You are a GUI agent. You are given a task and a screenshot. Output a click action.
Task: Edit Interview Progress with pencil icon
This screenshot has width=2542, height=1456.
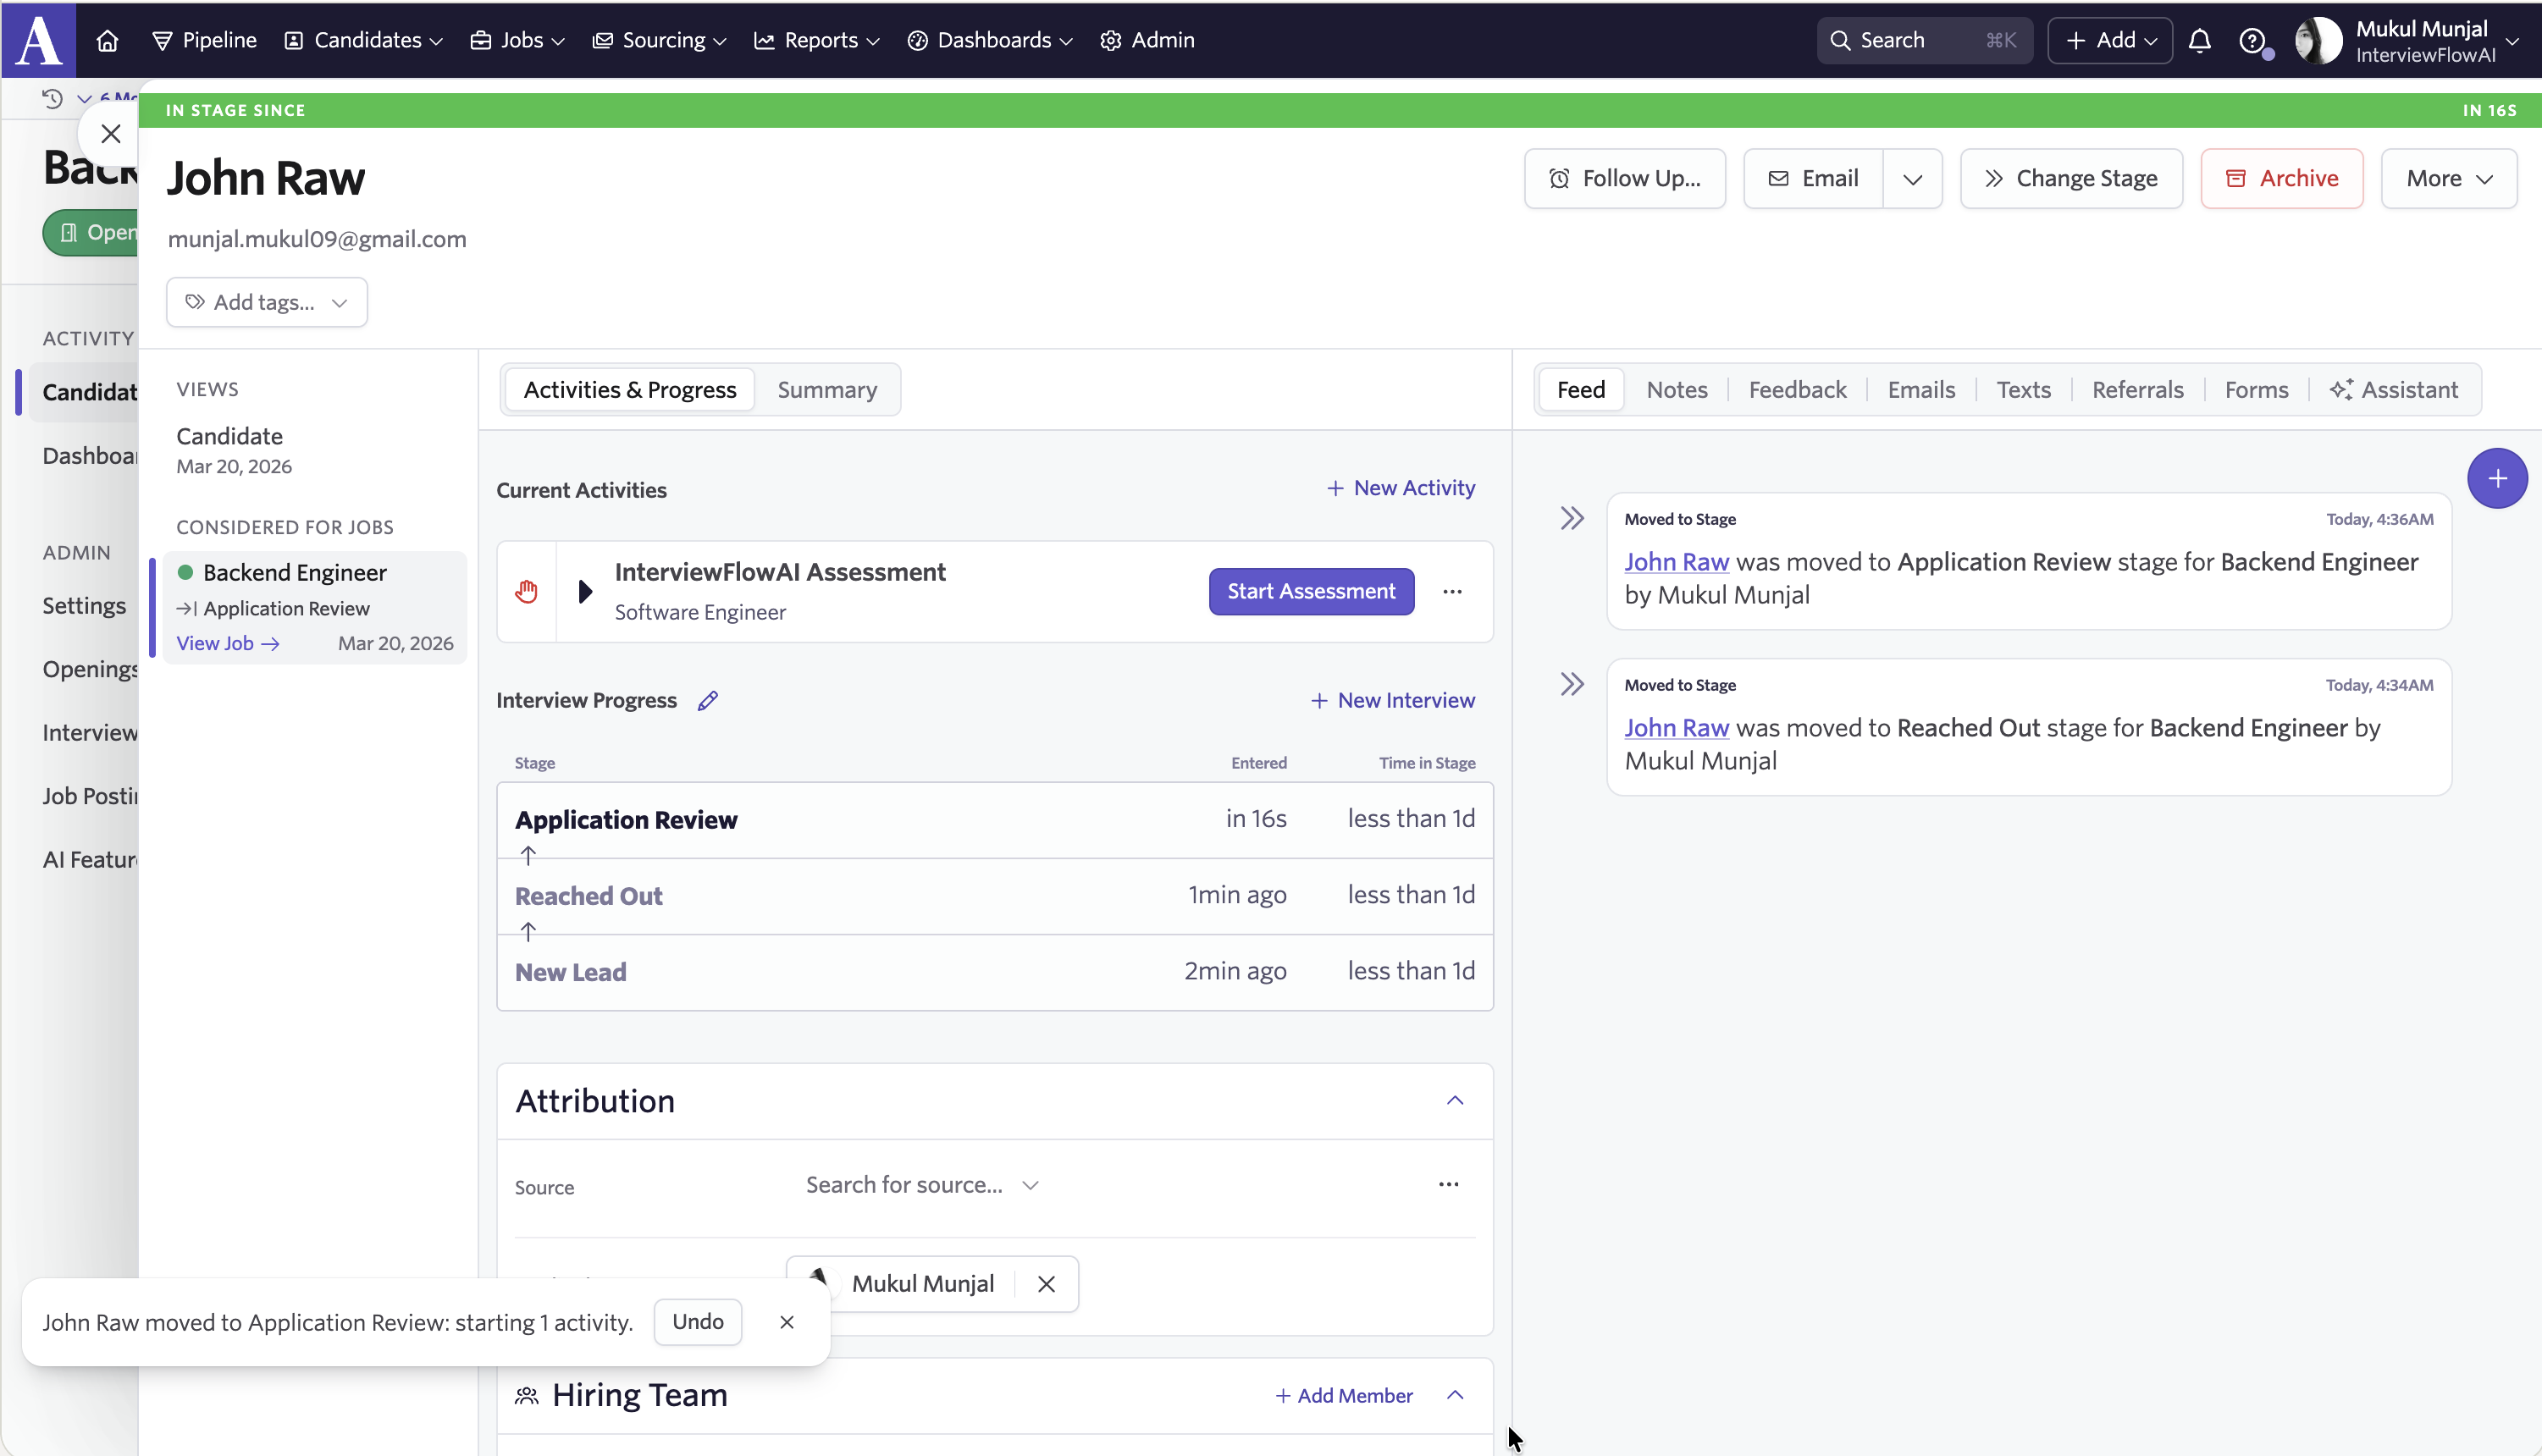point(708,700)
